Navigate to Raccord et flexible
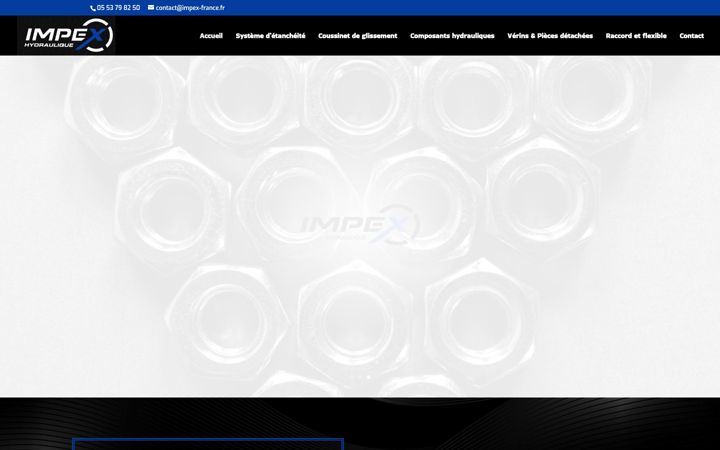The width and height of the screenshot is (720, 450). point(636,36)
